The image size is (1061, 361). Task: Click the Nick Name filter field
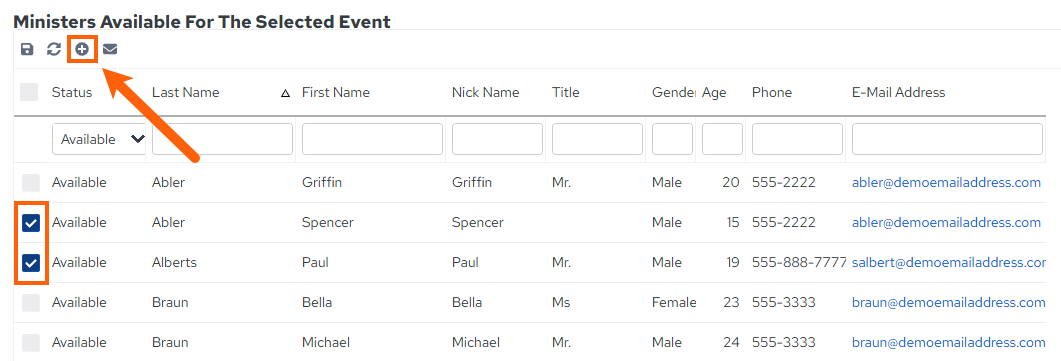coord(497,139)
